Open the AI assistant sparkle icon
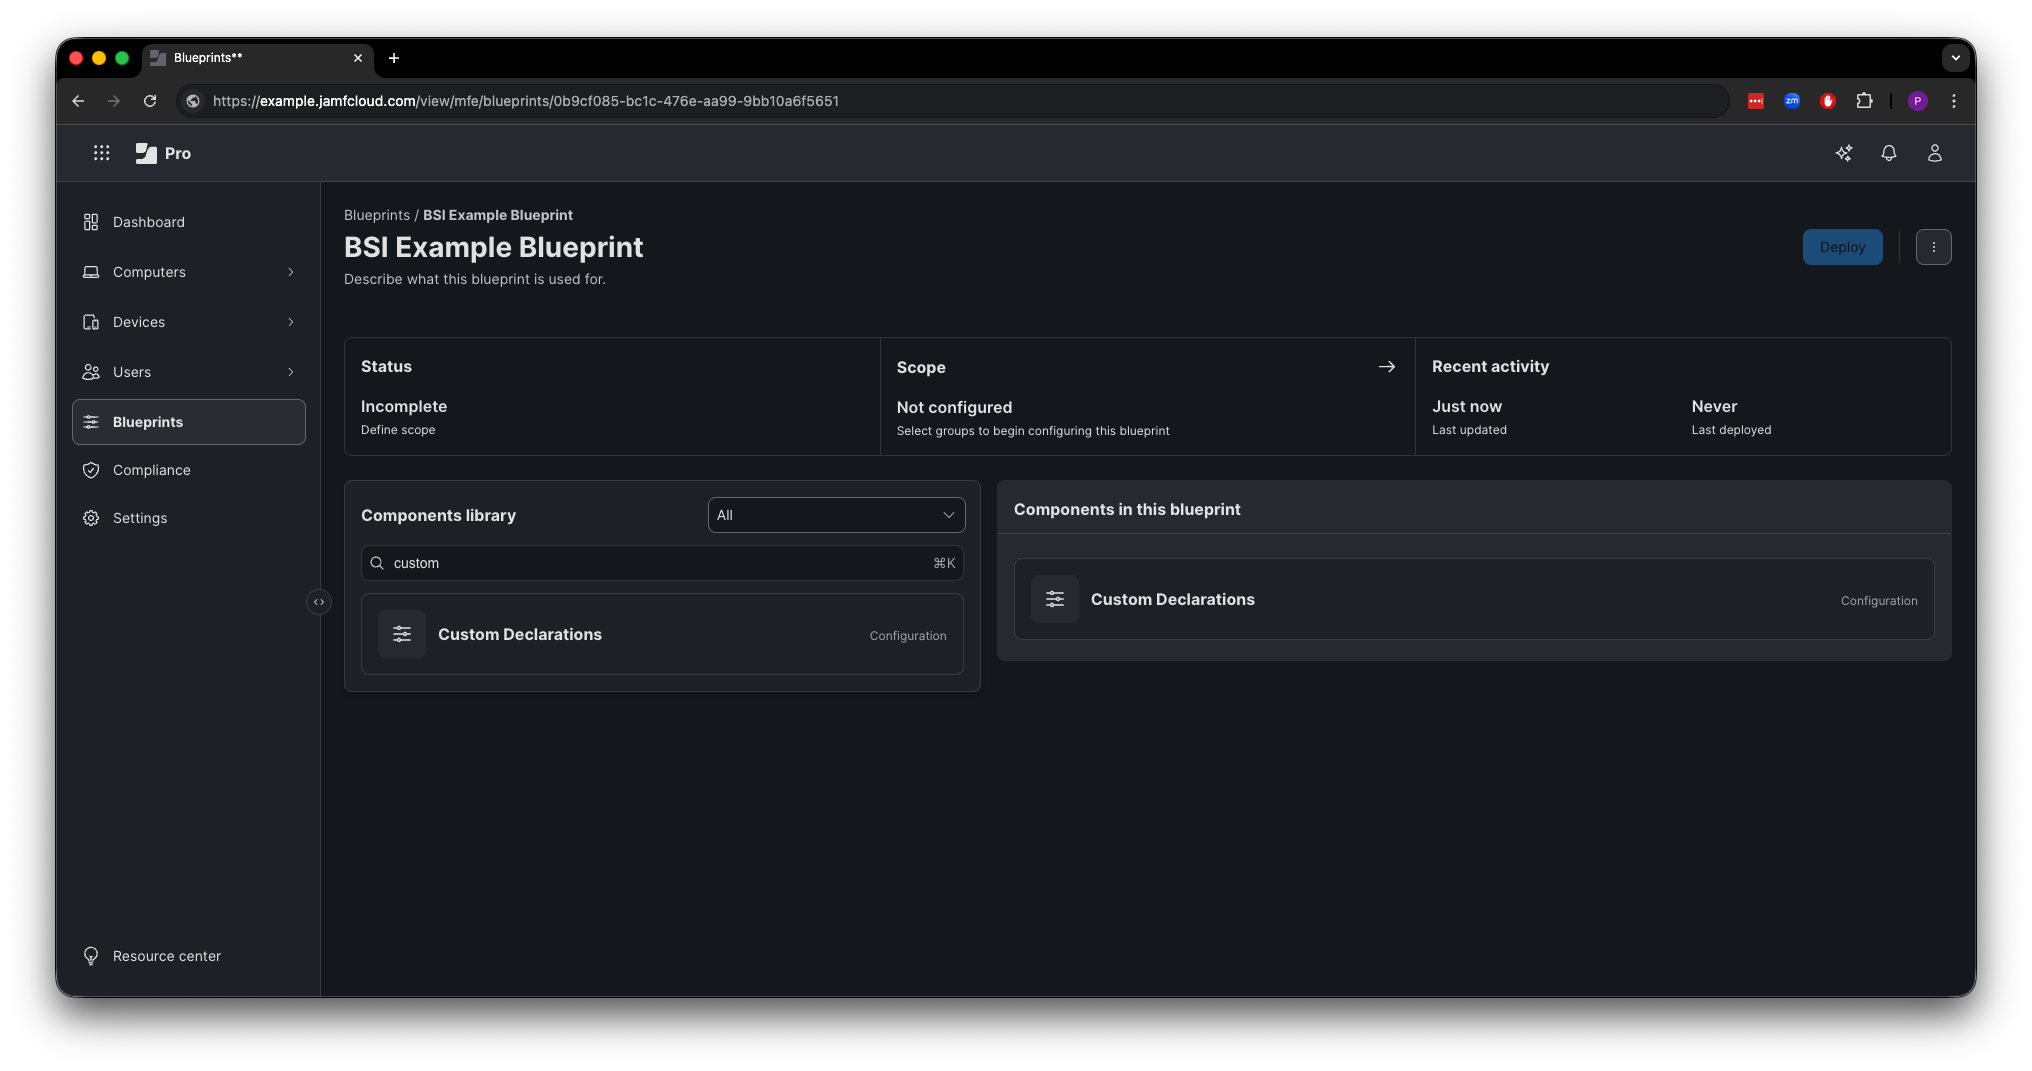This screenshot has height=1071, width=2032. [1845, 153]
